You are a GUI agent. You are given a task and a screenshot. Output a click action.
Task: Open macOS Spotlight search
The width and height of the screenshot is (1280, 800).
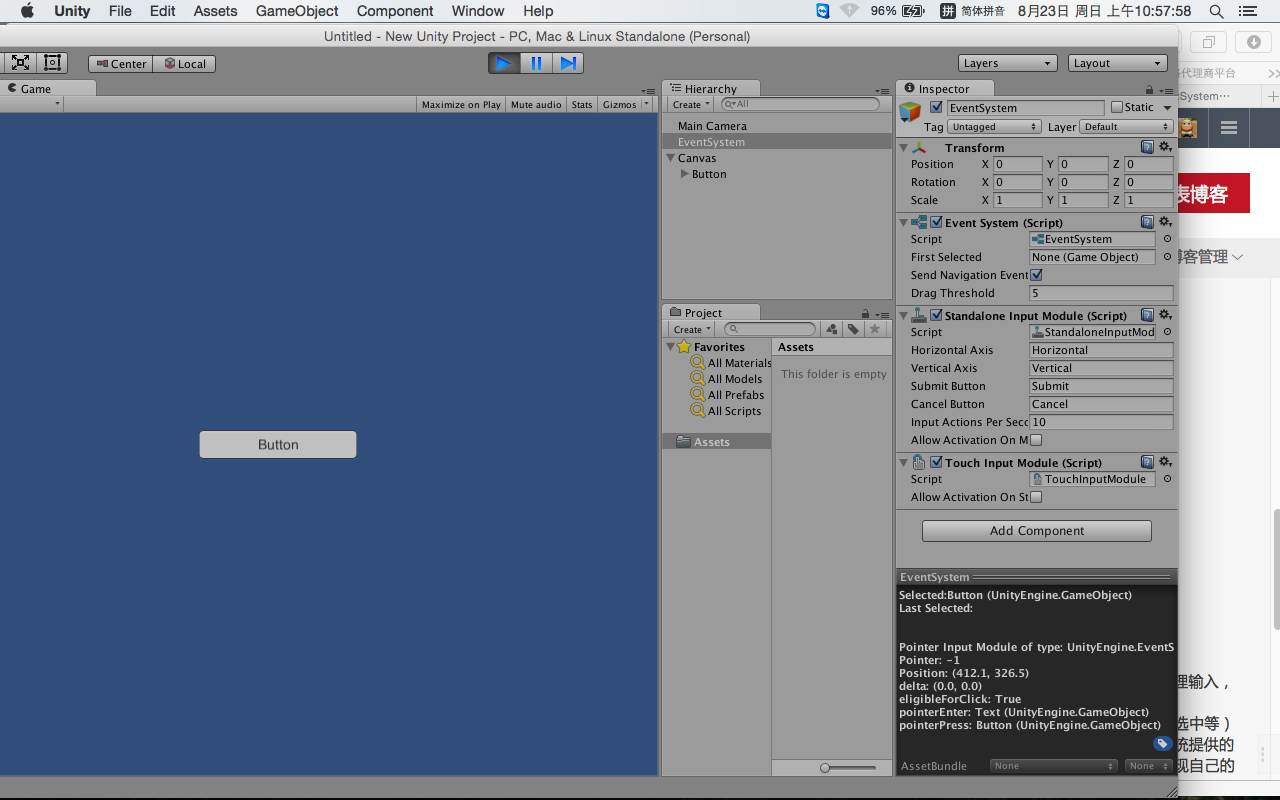[1216, 11]
